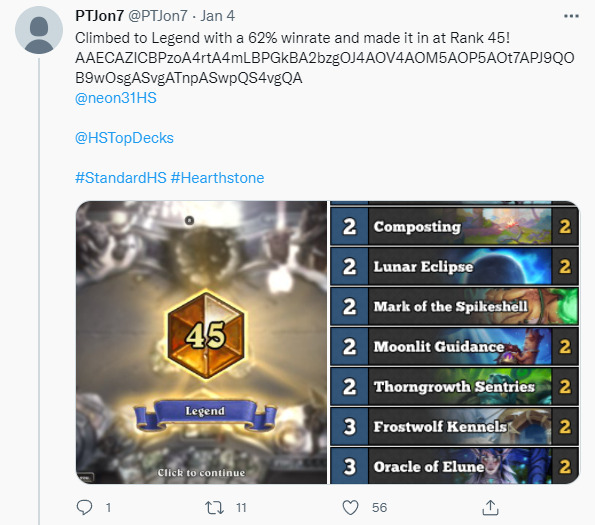Like the tweet with heart icon
Image resolution: width=595 pixels, height=525 pixels.
(x=350, y=508)
